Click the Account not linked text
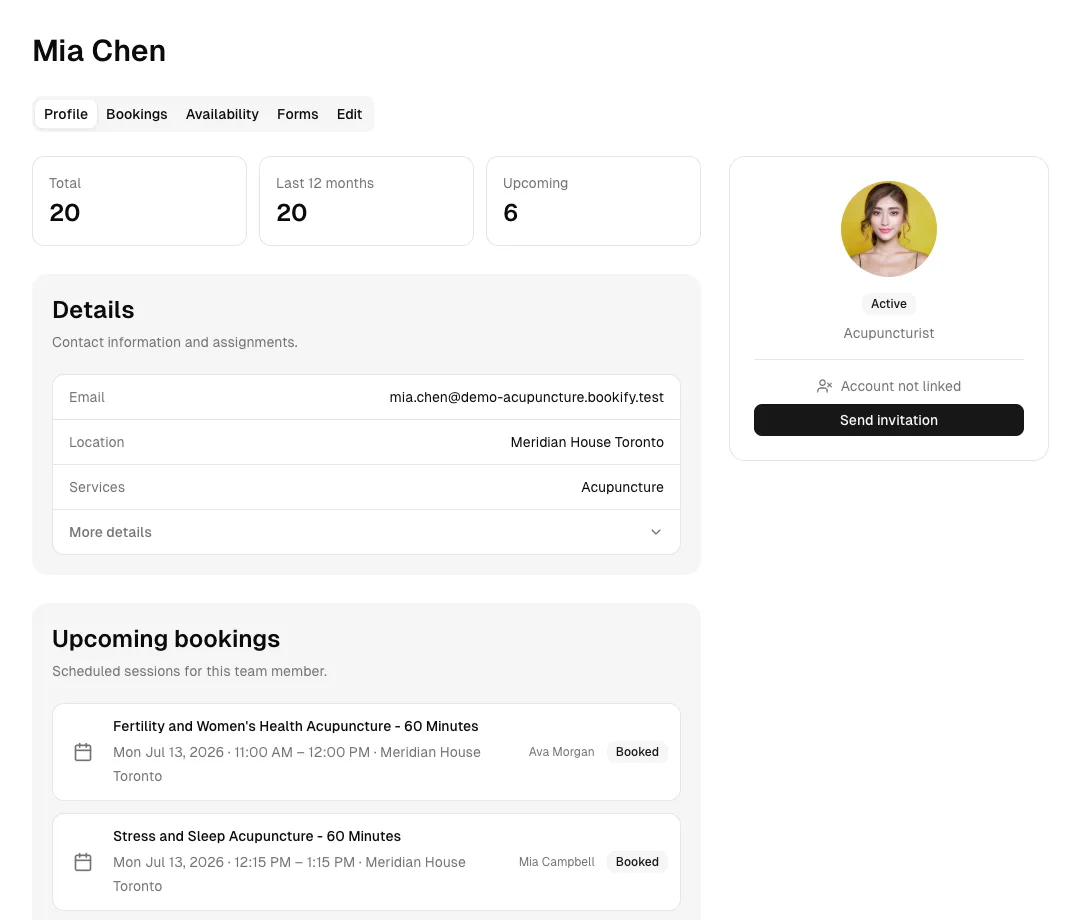The width and height of the screenshot is (1081, 920). (x=900, y=386)
